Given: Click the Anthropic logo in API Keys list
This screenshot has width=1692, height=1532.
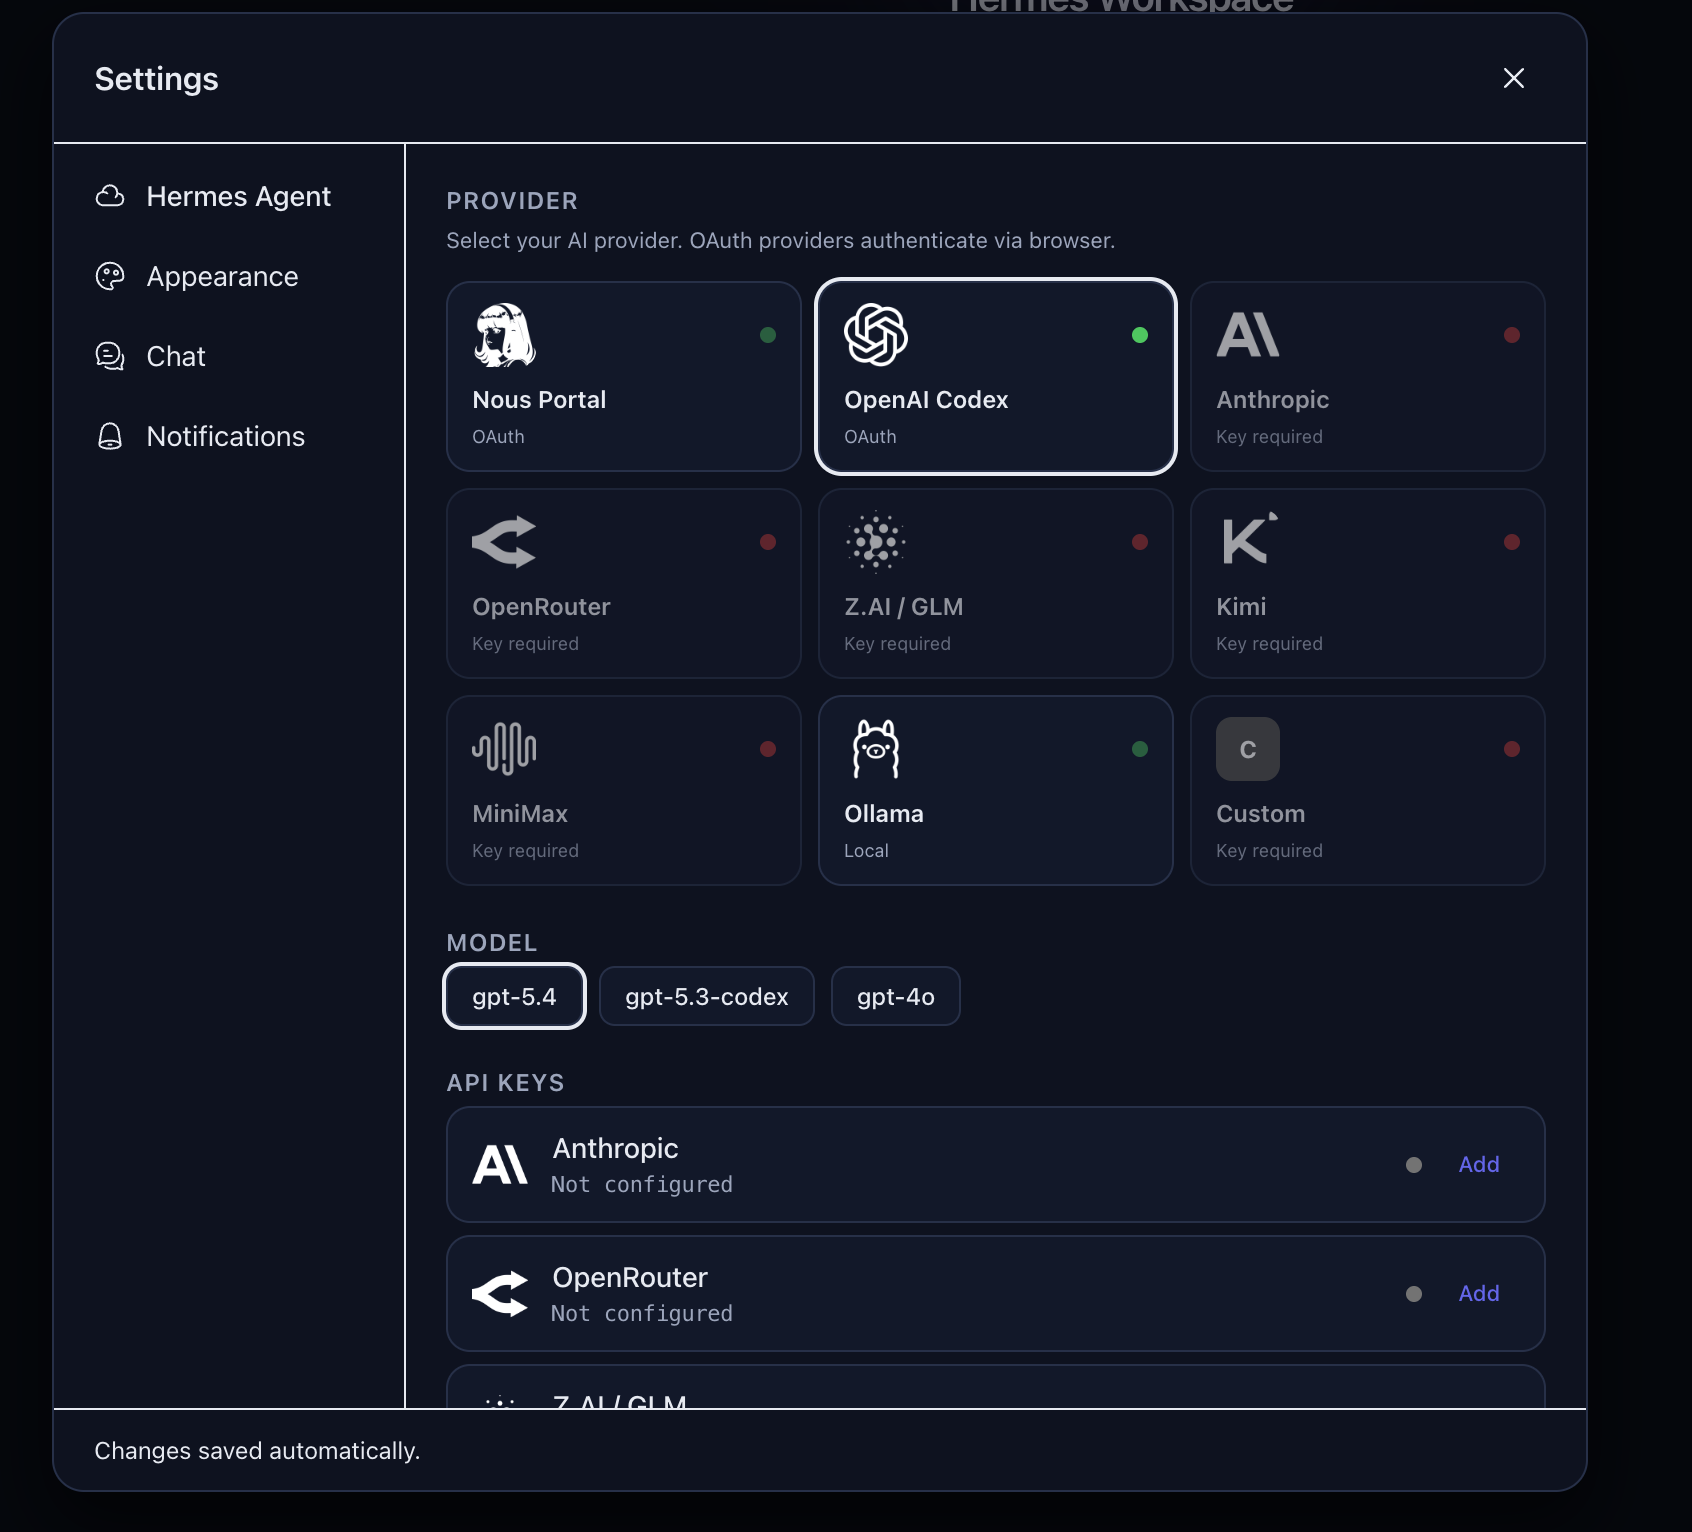Looking at the screenshot, I should coord(500,1164).
